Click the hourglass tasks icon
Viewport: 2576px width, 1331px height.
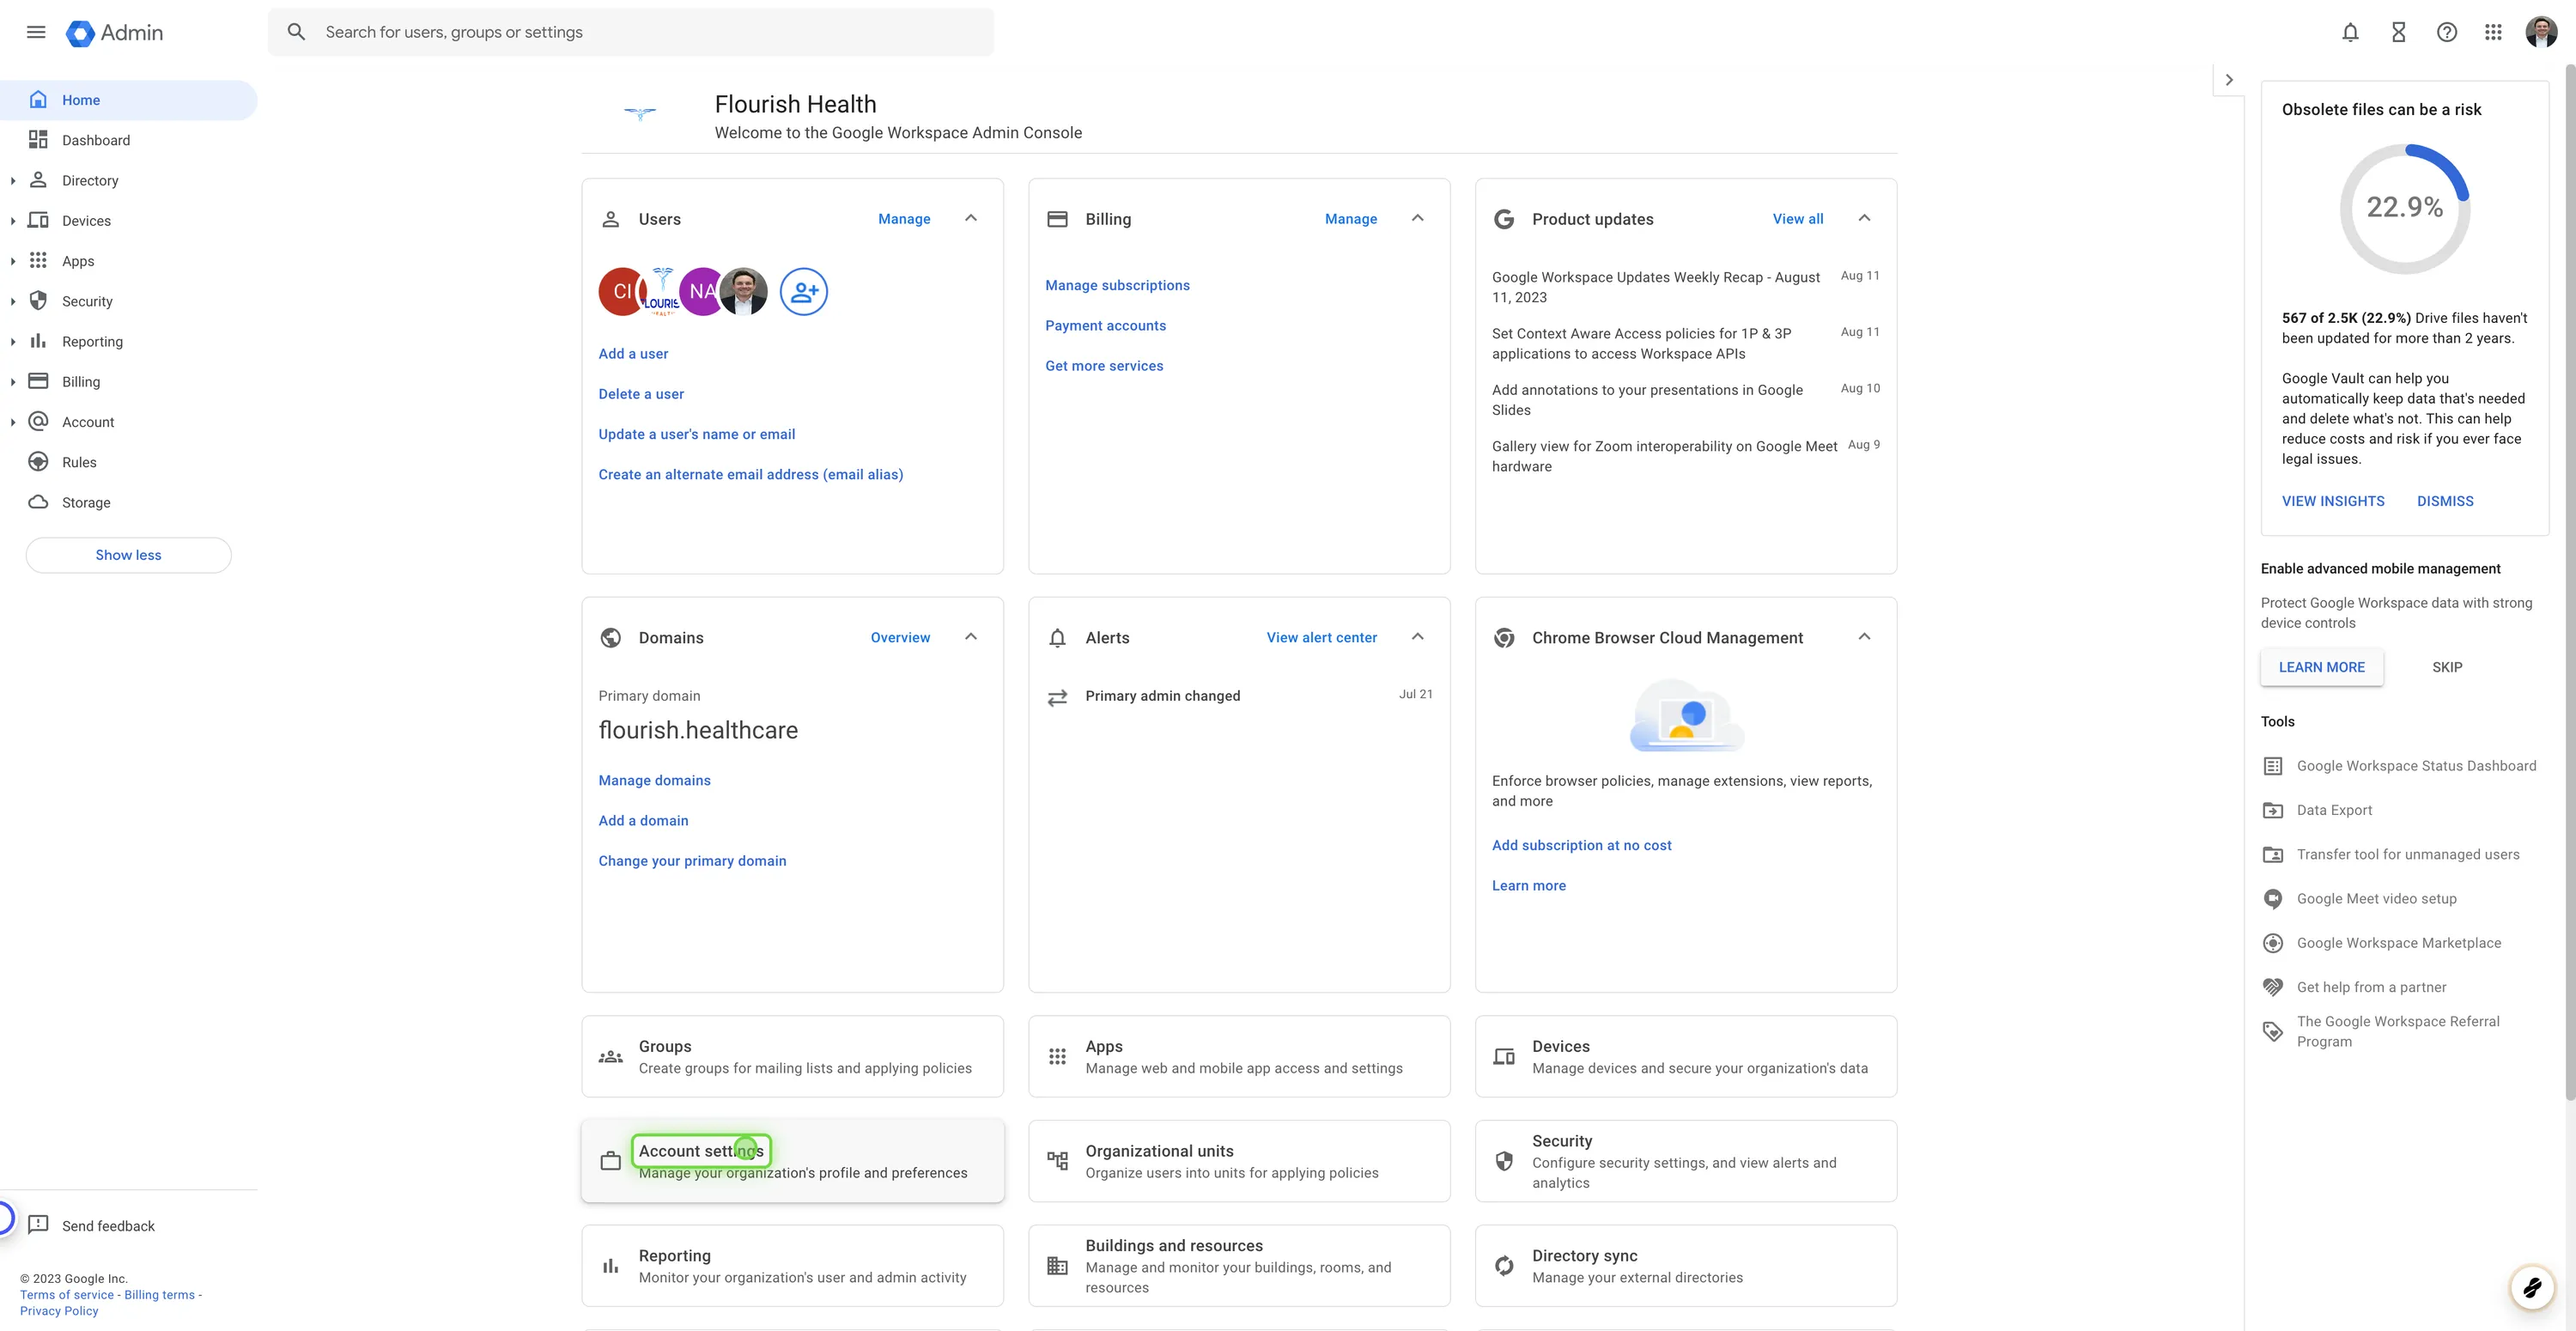2398,32
